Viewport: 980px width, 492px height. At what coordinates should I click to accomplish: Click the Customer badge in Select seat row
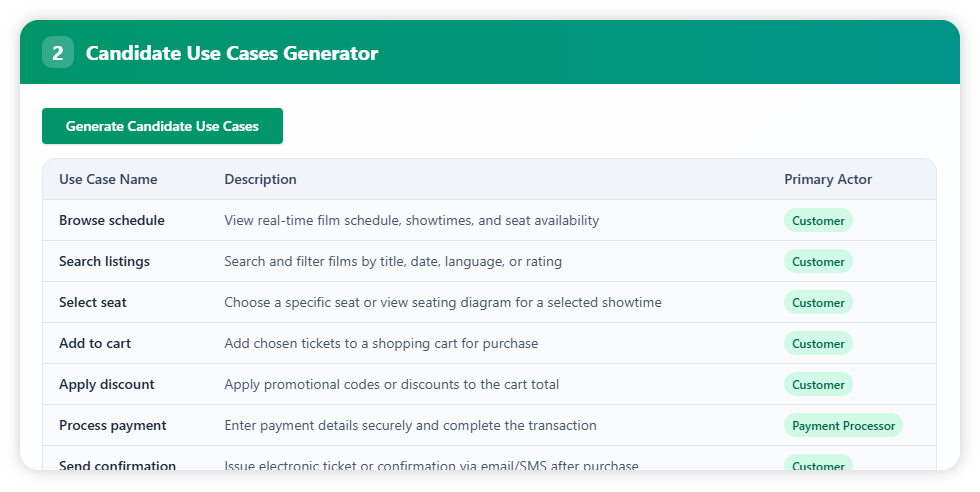(x=818, y=303)
